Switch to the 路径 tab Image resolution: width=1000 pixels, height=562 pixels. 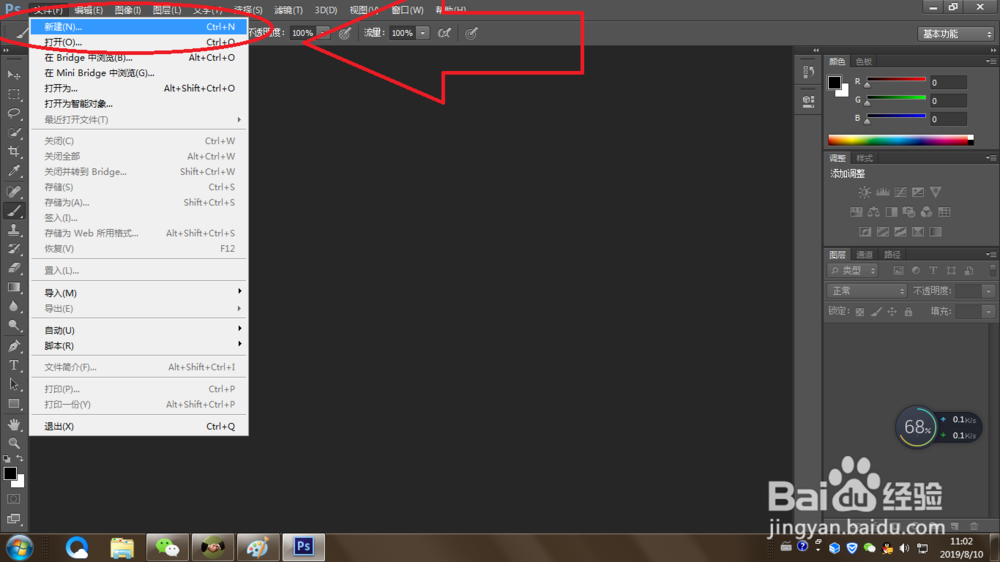(892, 255)
